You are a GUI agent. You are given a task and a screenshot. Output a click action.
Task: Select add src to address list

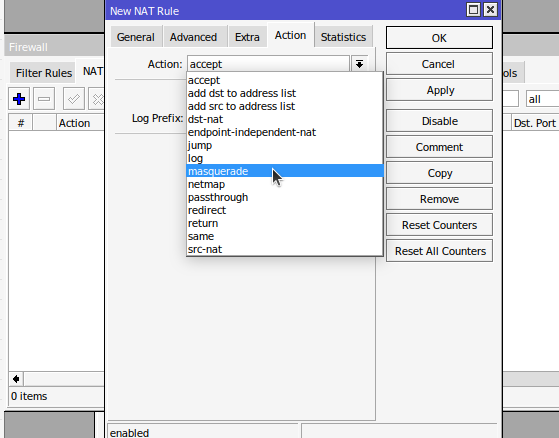click(285, 106)
